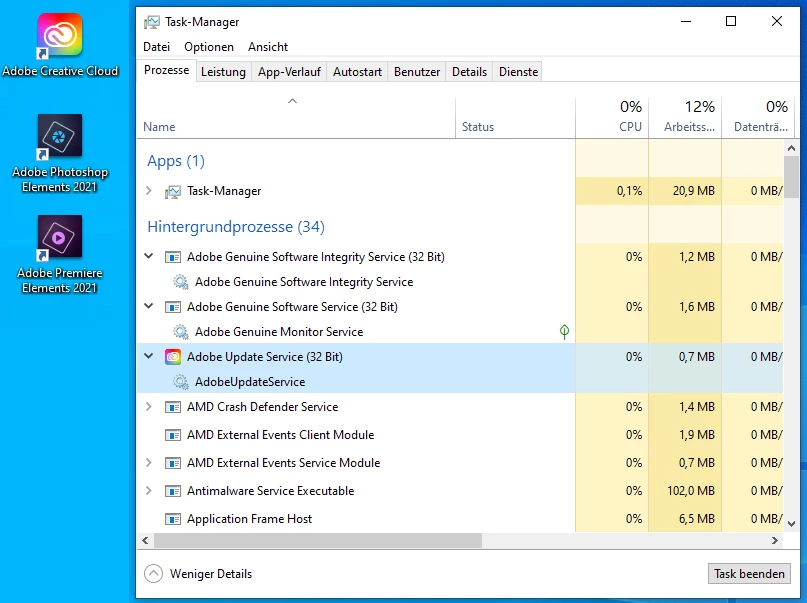Click Adobe Genuine Software Service (32 Bit) icon

(173, 307)
